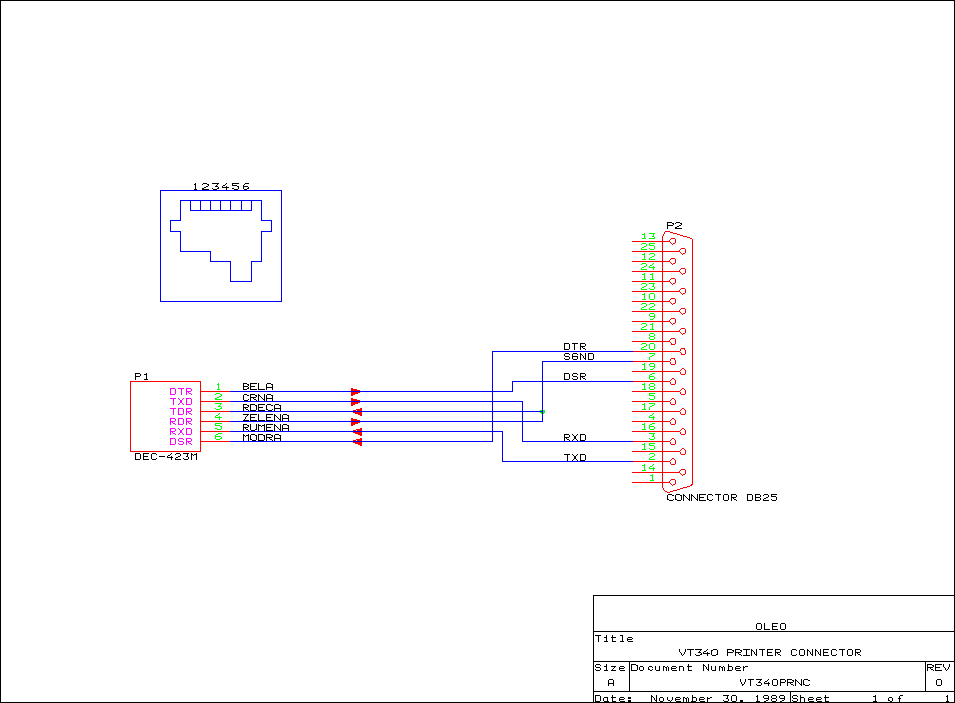Click the RJ jack pinout drawing

(x=221, y=245)
